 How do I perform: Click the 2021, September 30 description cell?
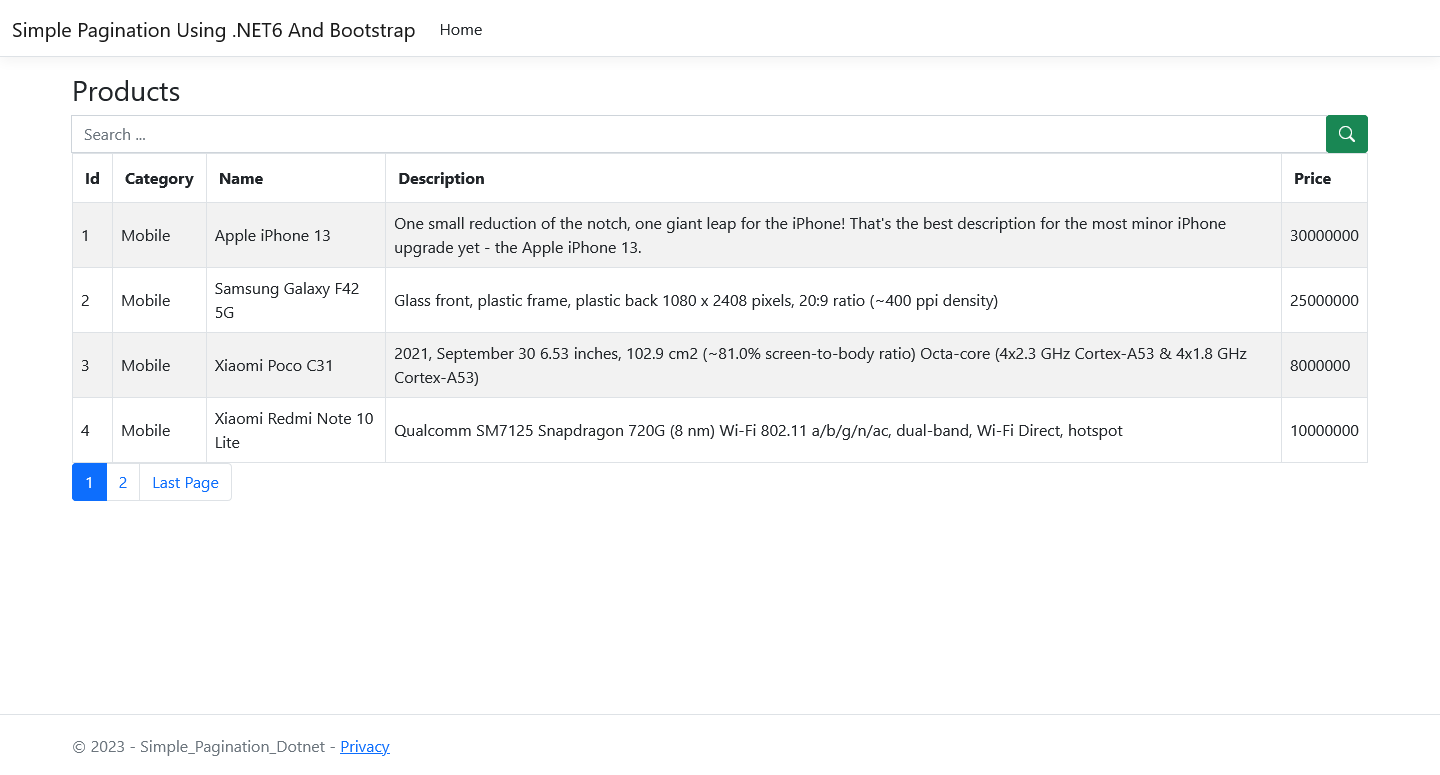pyautogui.click(x=833, y=365)
